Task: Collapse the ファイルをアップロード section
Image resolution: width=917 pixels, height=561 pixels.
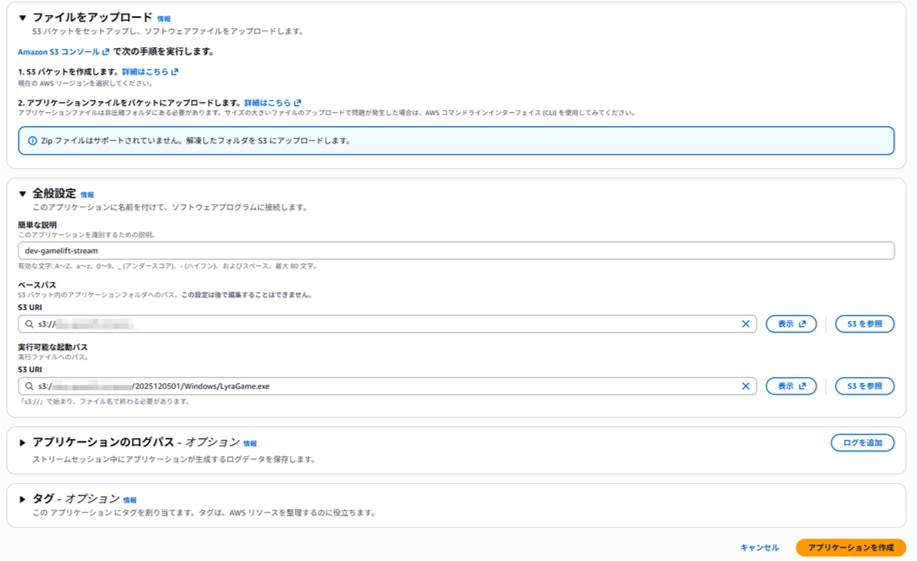Action: [x=23, y=18]
